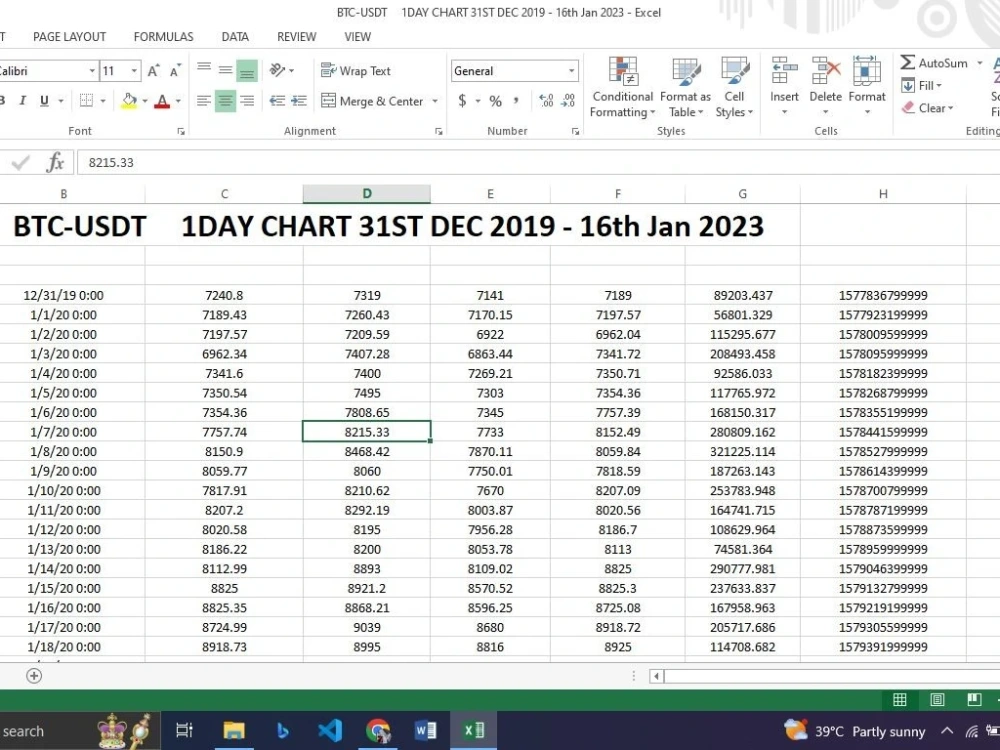1000x750 pixels.
Task: Click Decrease Decimal icon
Action: click(x=568, y=101)
